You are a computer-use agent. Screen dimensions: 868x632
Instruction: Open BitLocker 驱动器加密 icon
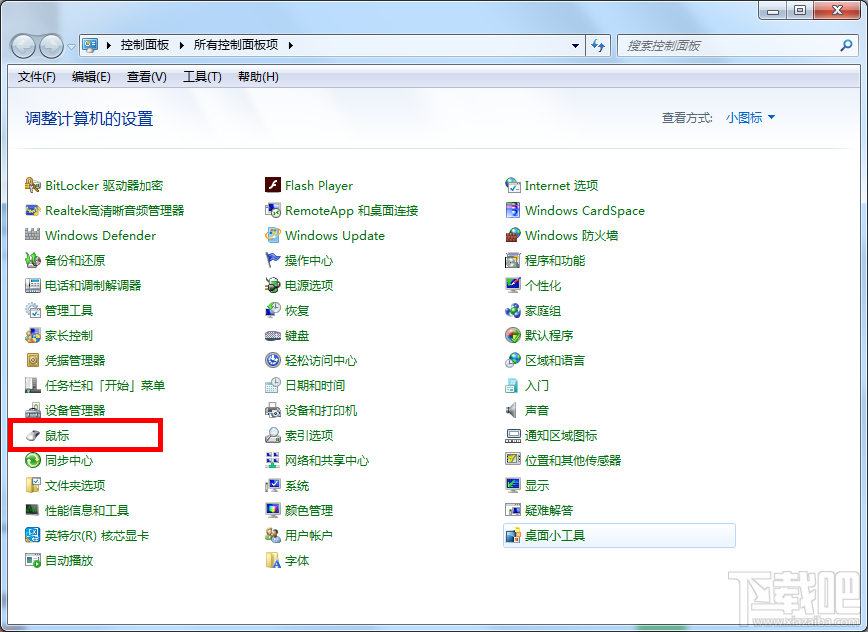click(33, 185)
